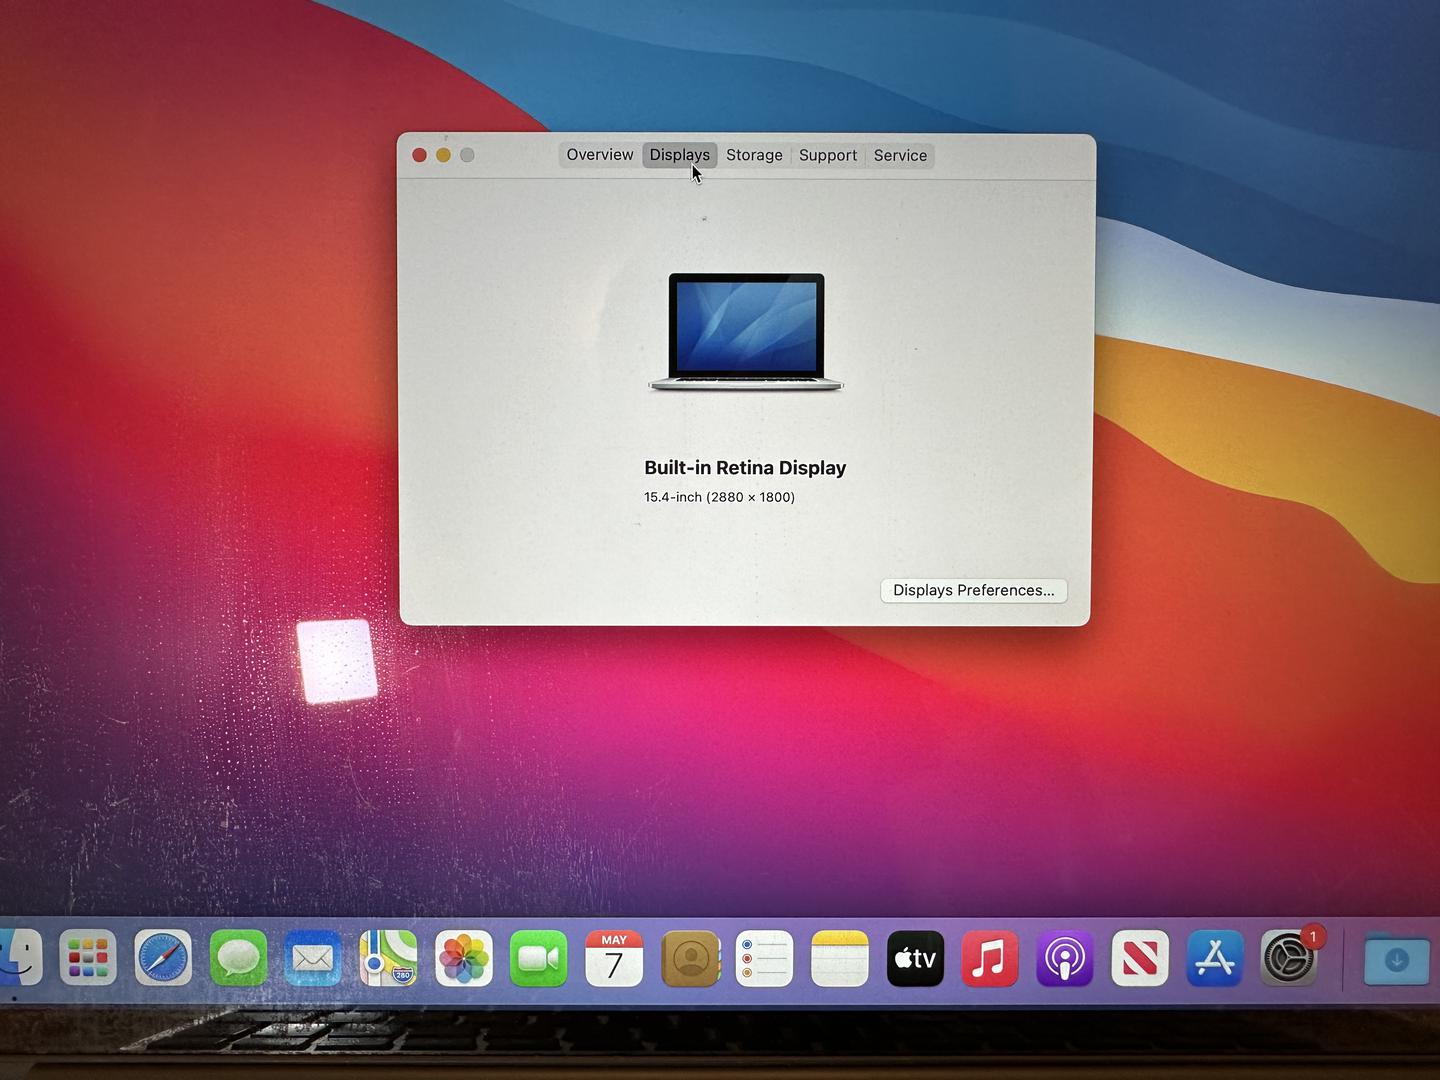Image resolution: width=1440 pixels, height=1080 pixels.
Task: Open the App Store
Action: pos(1215,958)
